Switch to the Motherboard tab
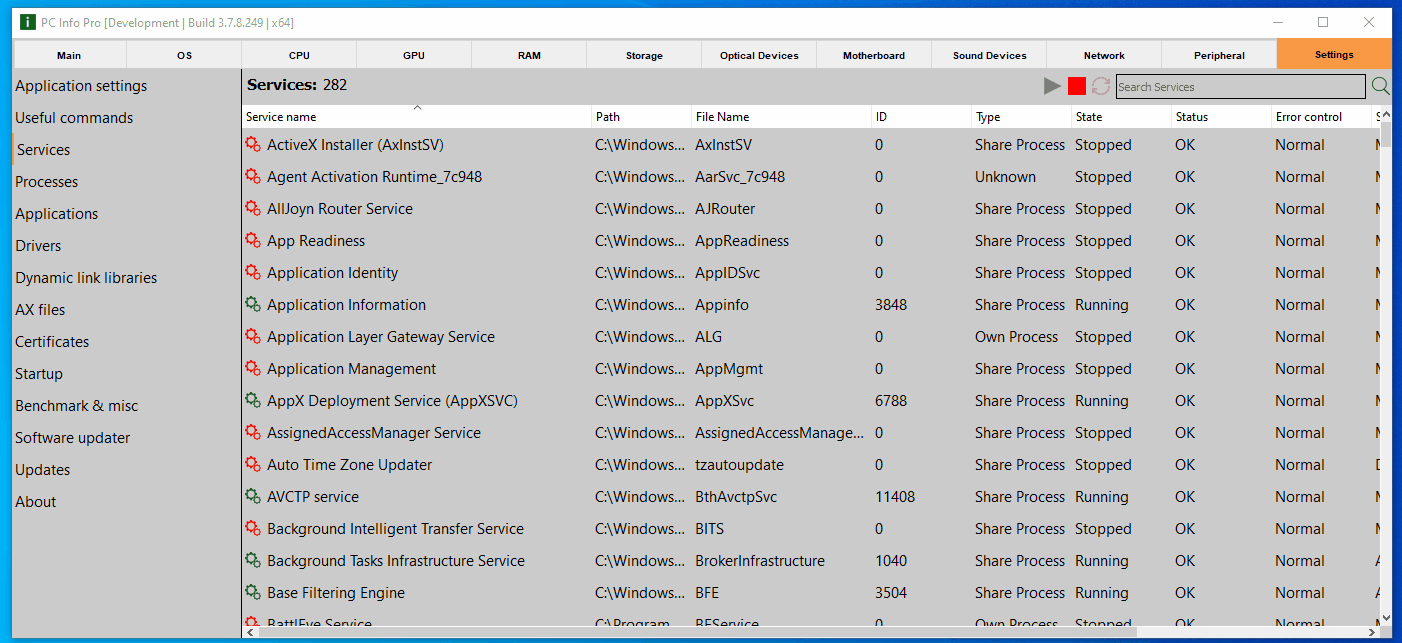Viewport: 1402px width, 643px height. pos(874,55)
